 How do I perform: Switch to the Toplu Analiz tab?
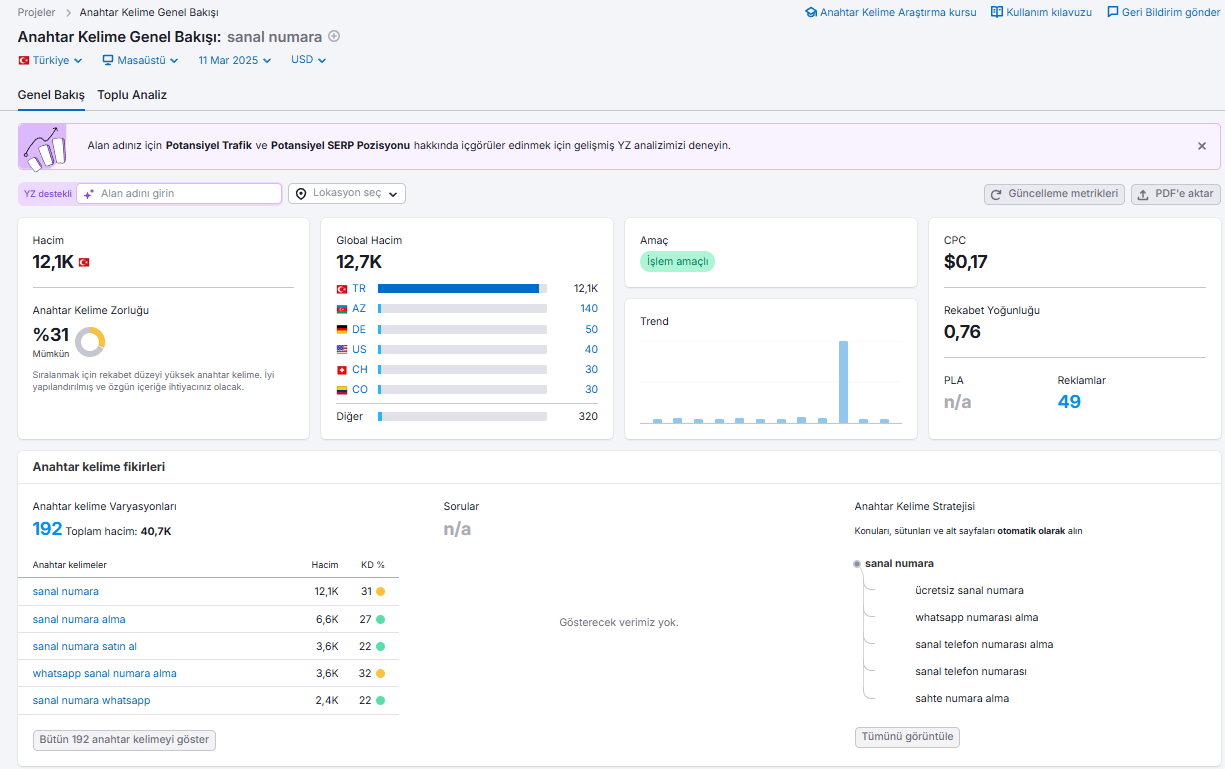coord(132,95)
